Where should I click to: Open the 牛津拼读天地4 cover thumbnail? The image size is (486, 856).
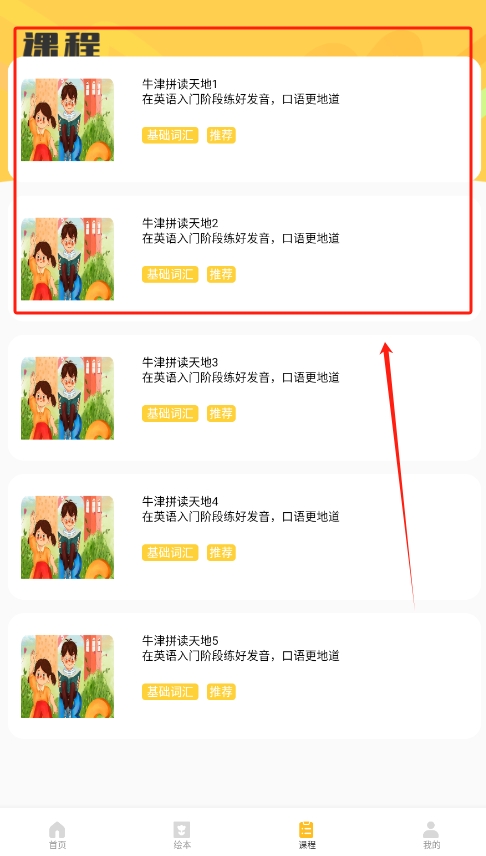coord(67,537)
